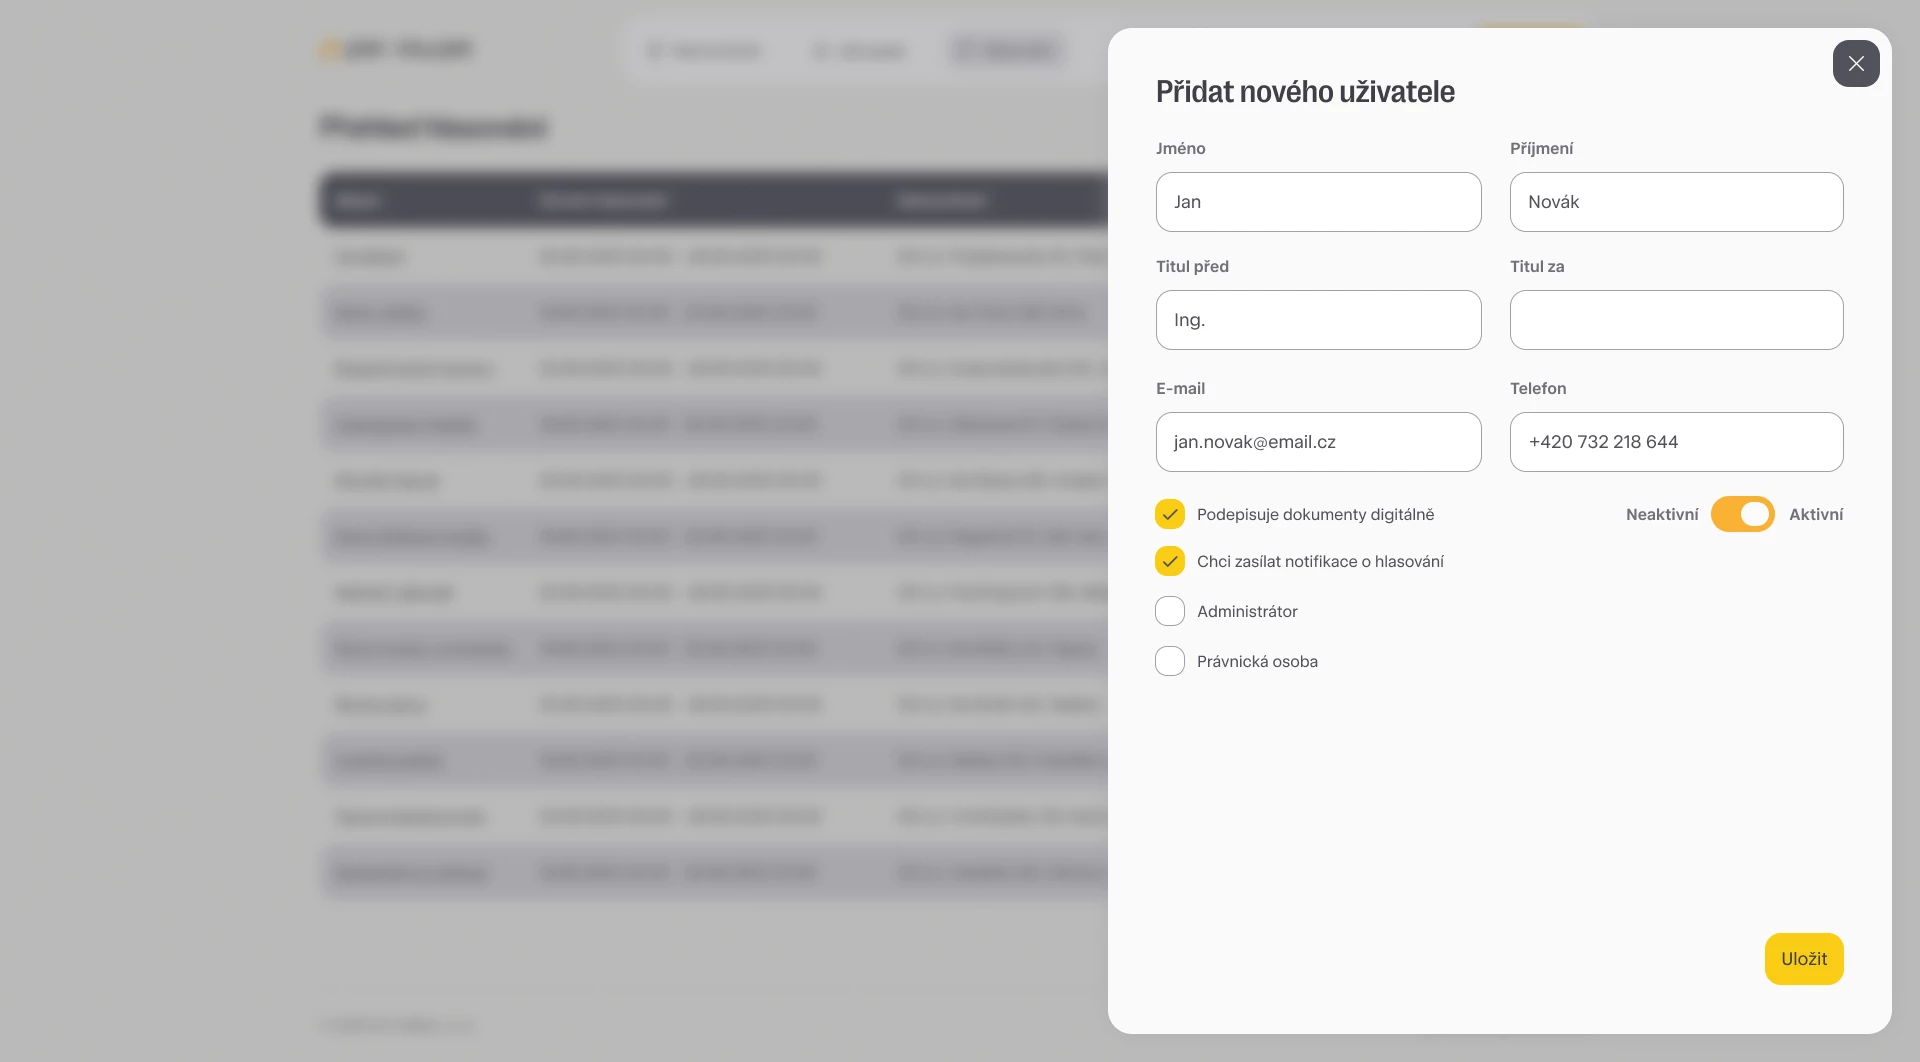The height and width of the screenshot is (1062, 1920).
Task: Check the 'Právnická osoba' checkbox
Action: (1170, 661)
